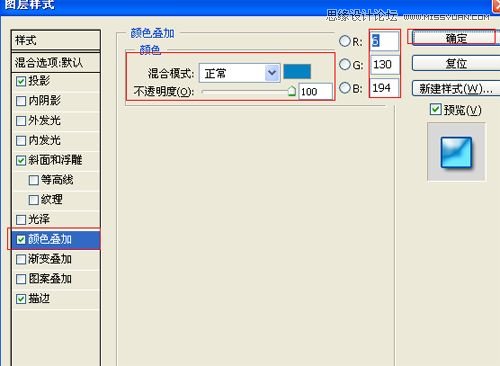The image size is (500, 366).
Task: Open the 混合模式 blend mode dropdown
Action: click(x=240, y=73)
